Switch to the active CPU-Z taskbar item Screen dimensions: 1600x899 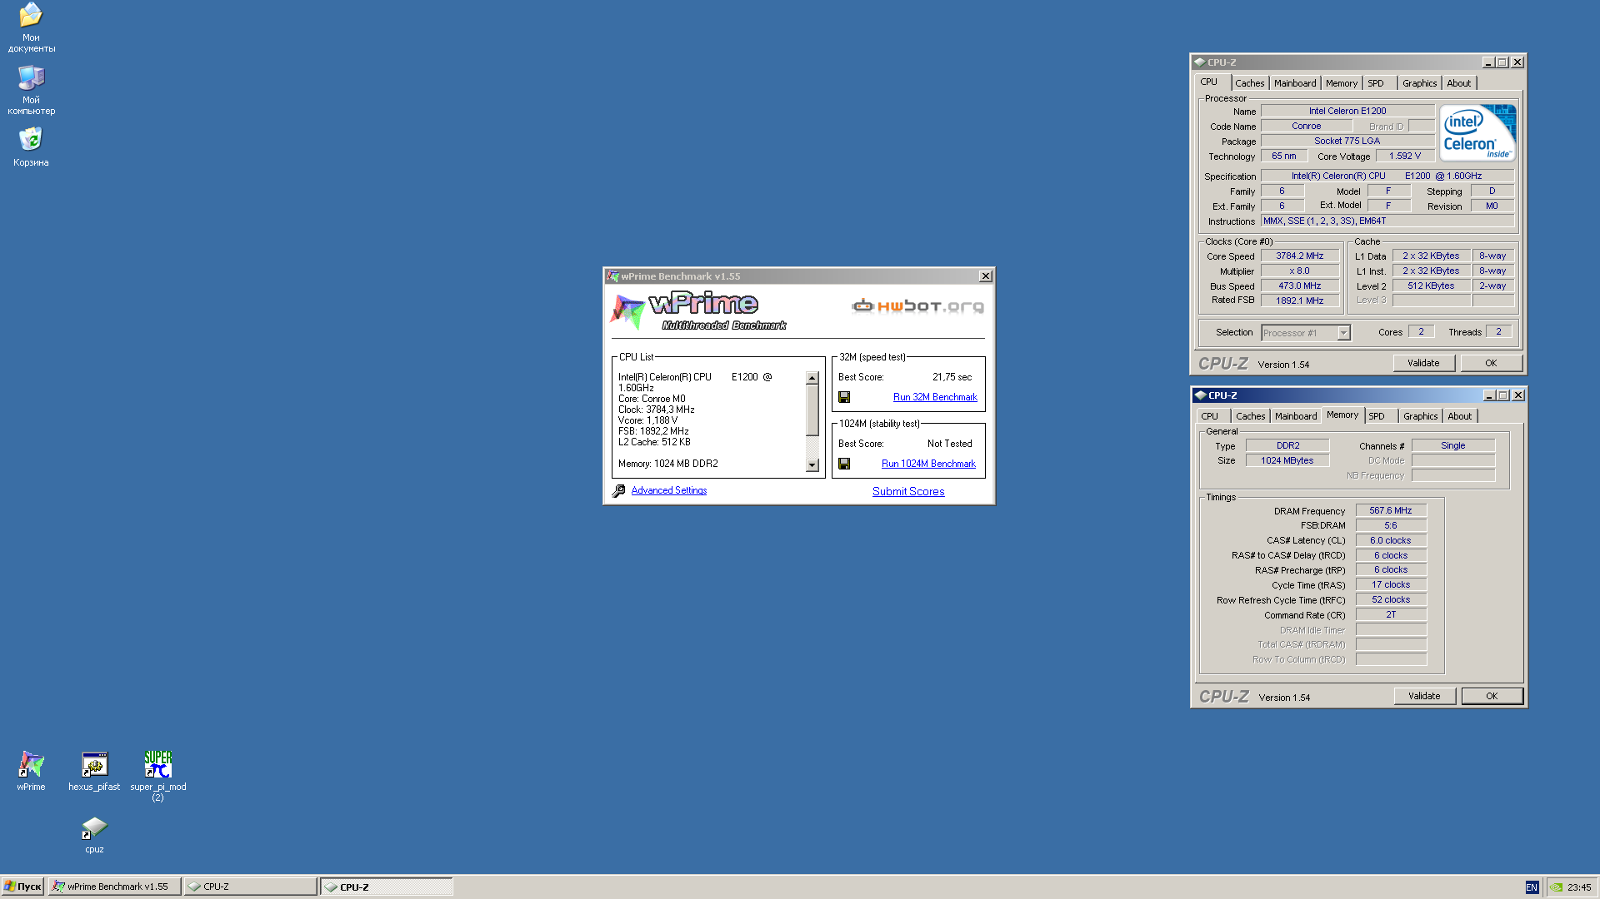pos(386,886)
